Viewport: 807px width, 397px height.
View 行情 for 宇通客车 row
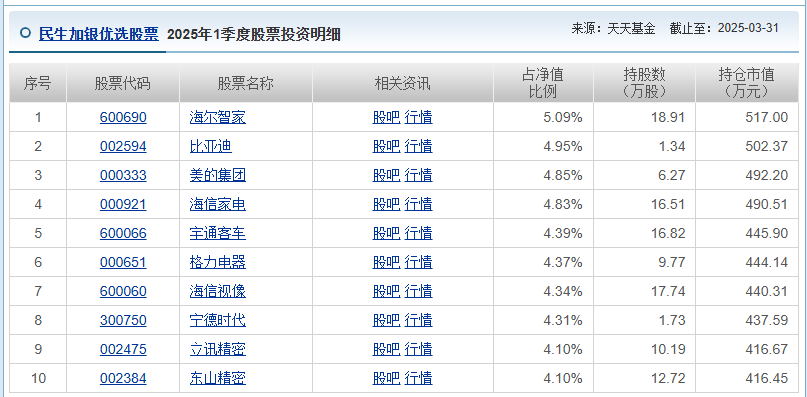[418, 233]
